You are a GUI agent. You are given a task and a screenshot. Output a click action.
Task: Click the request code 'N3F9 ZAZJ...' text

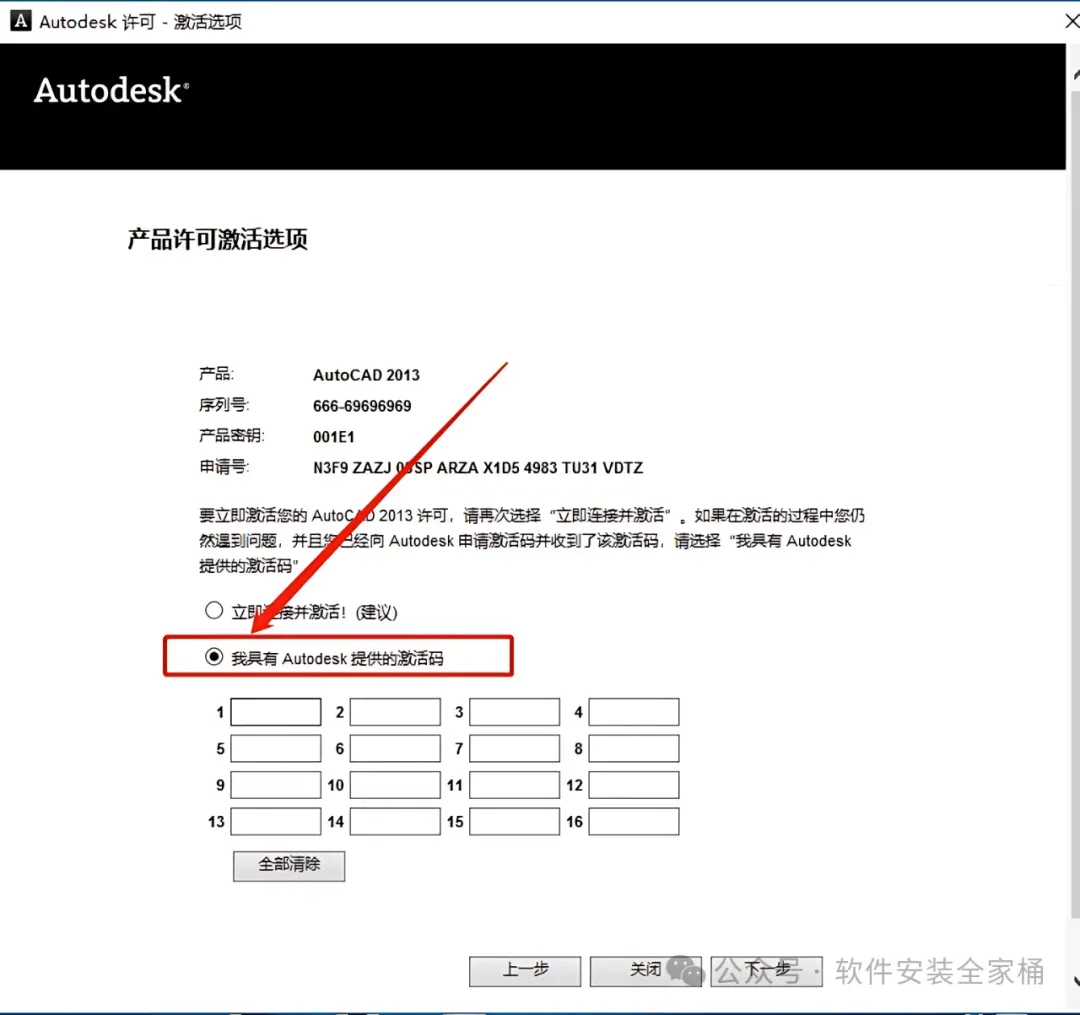[x=477, y=468]
